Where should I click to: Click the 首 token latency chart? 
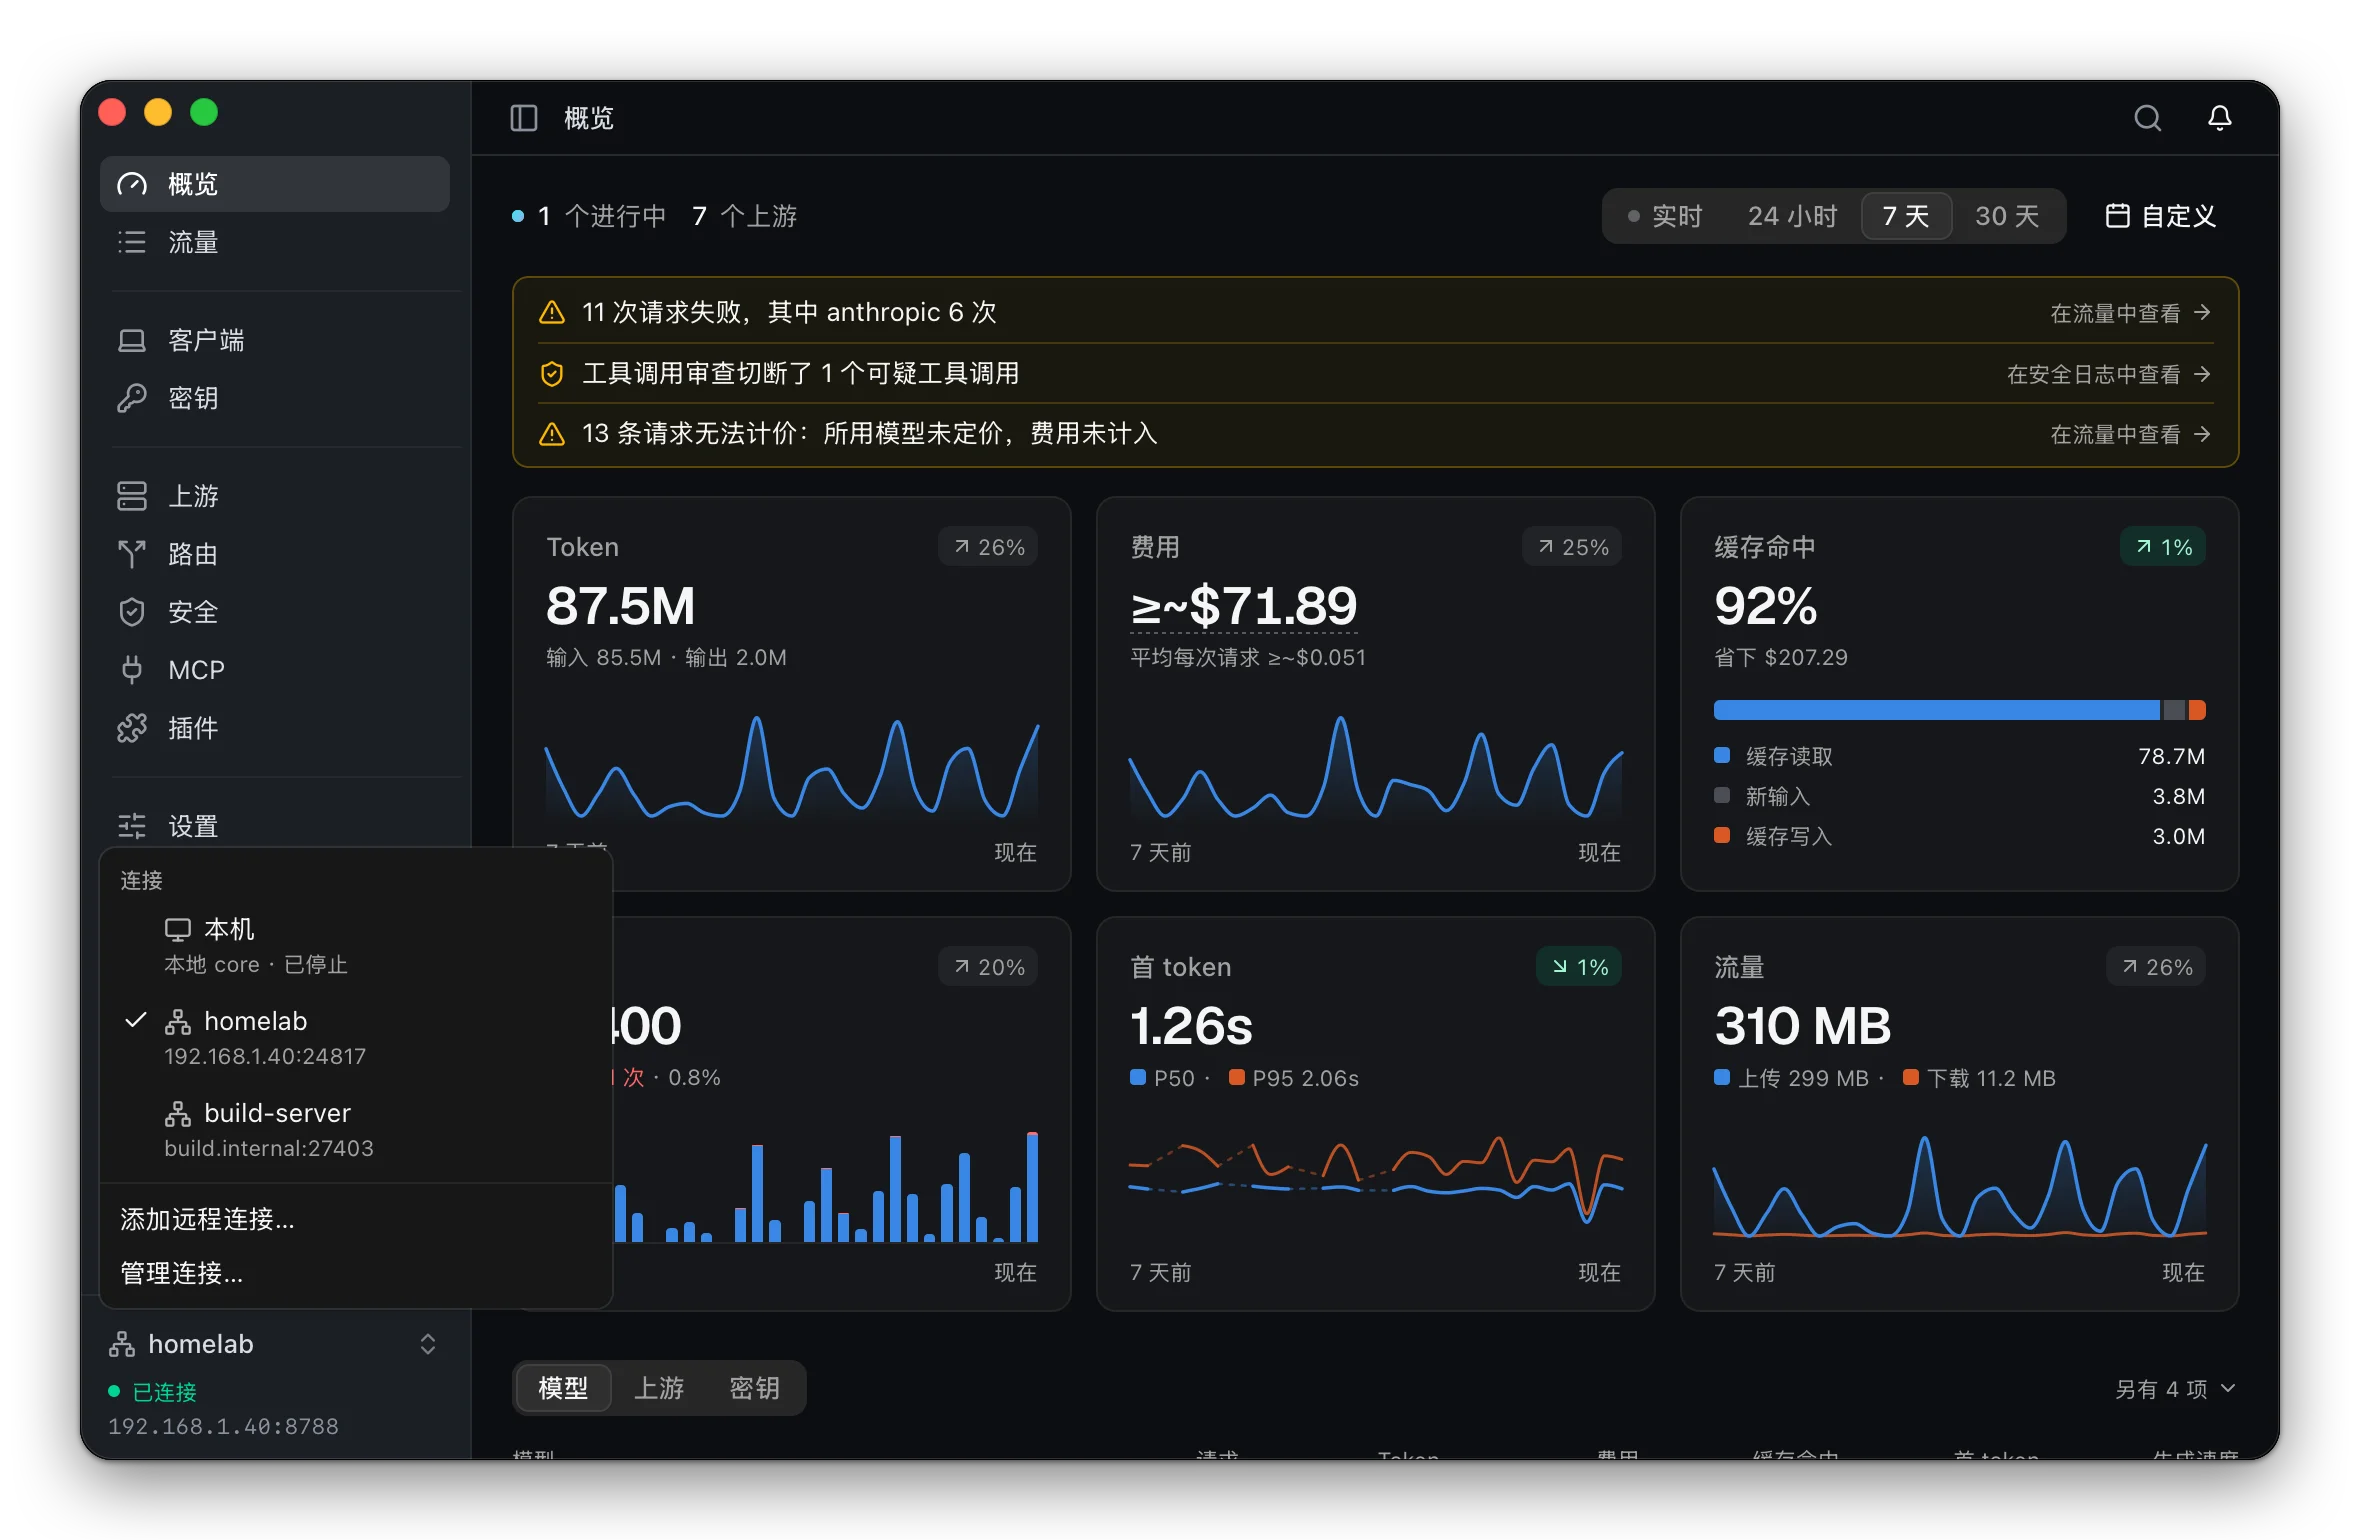1376,1182
